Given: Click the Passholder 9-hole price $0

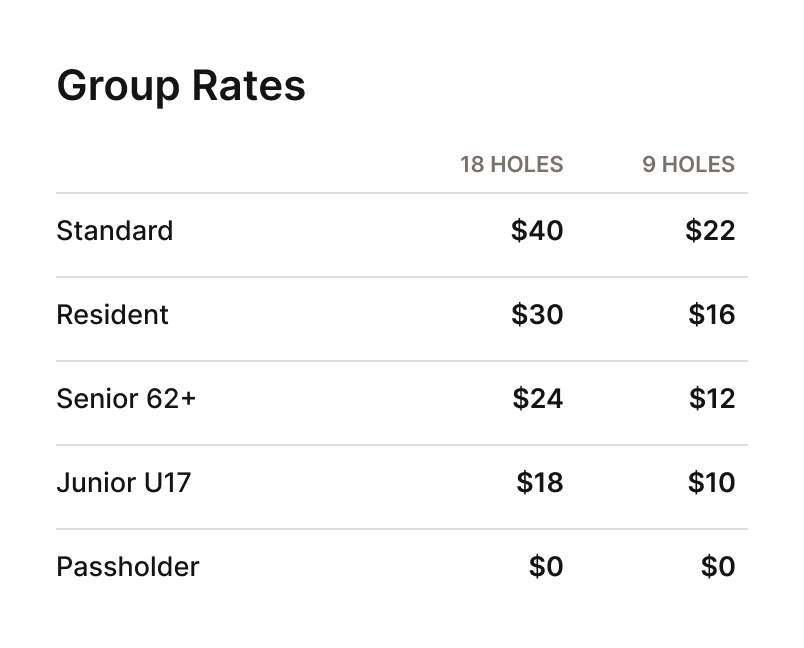Looking at the screenshot, I should pos(718,567).
